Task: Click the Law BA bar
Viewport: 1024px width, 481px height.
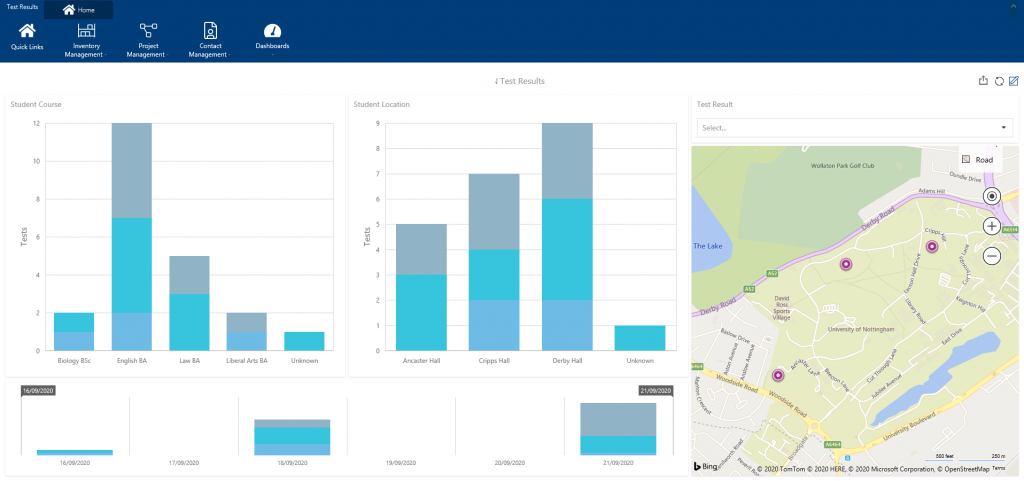Action: click(189, 303)
